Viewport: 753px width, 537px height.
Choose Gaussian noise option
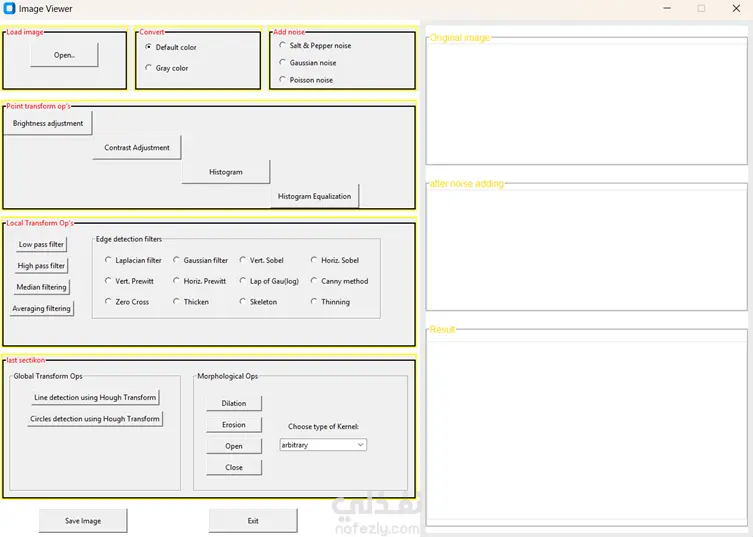point(282,62)
